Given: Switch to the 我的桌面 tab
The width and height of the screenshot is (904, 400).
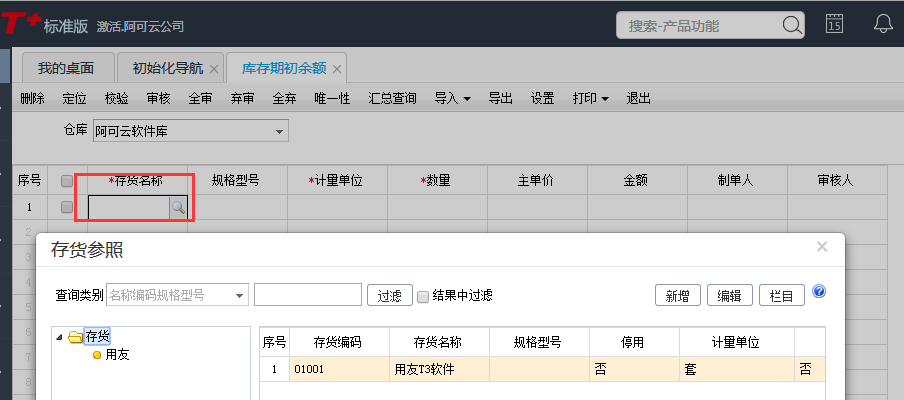Looking at the screenshot, I should click(66, 69).
